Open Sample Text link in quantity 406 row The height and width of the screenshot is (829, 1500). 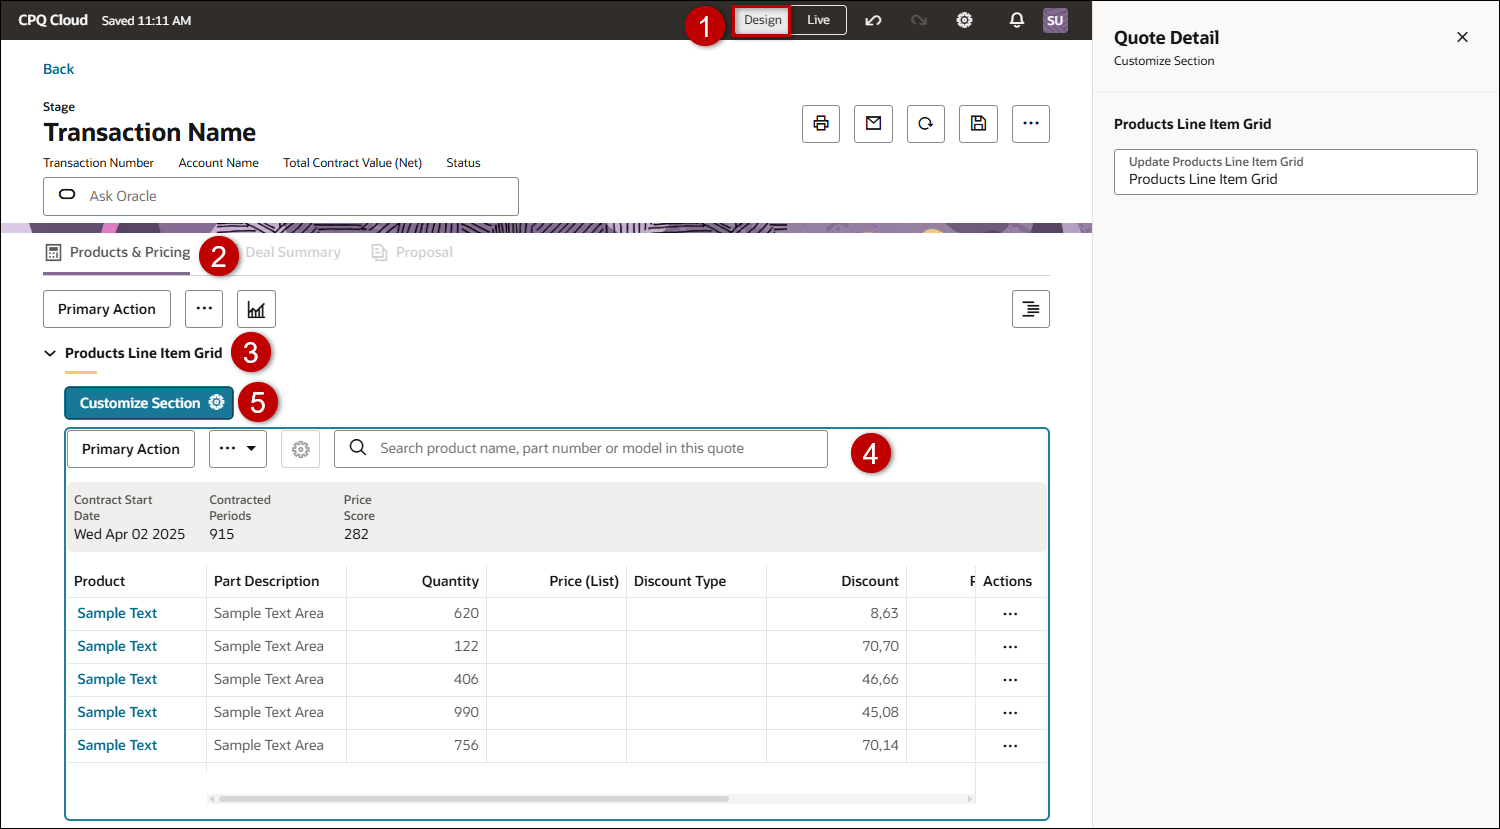pos(117,679)
